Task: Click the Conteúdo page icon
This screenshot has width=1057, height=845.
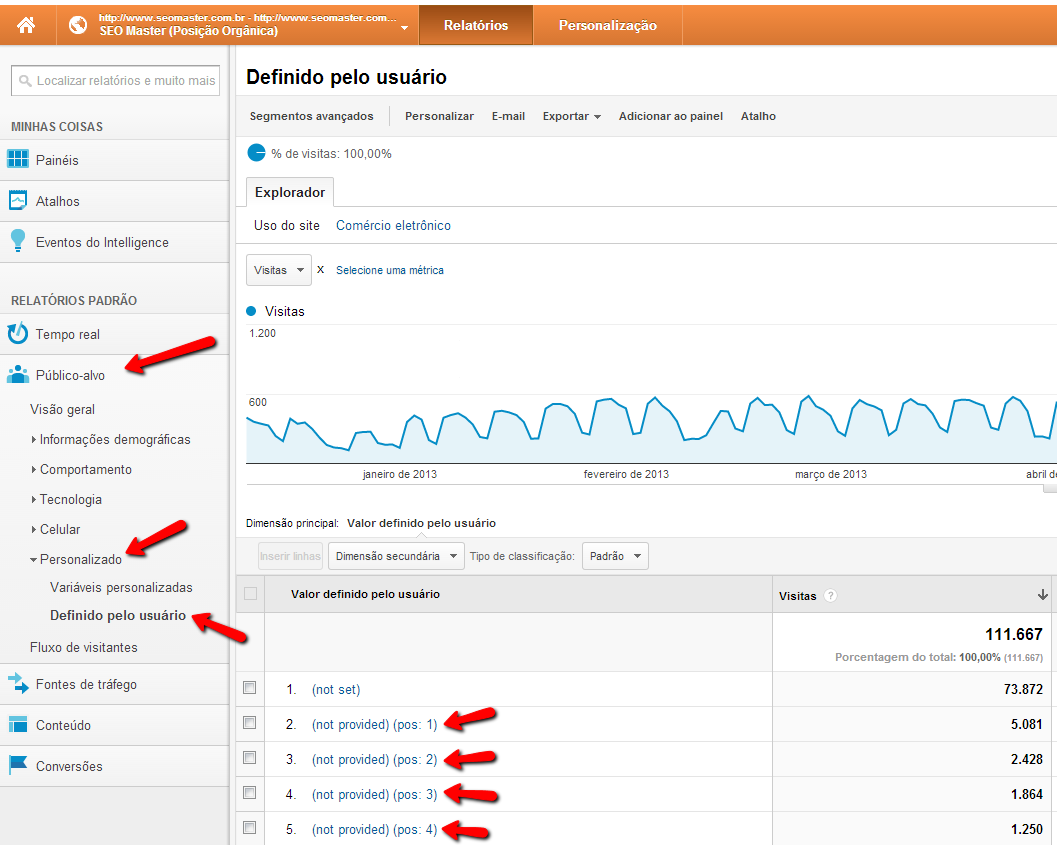Action: [18, 725]
